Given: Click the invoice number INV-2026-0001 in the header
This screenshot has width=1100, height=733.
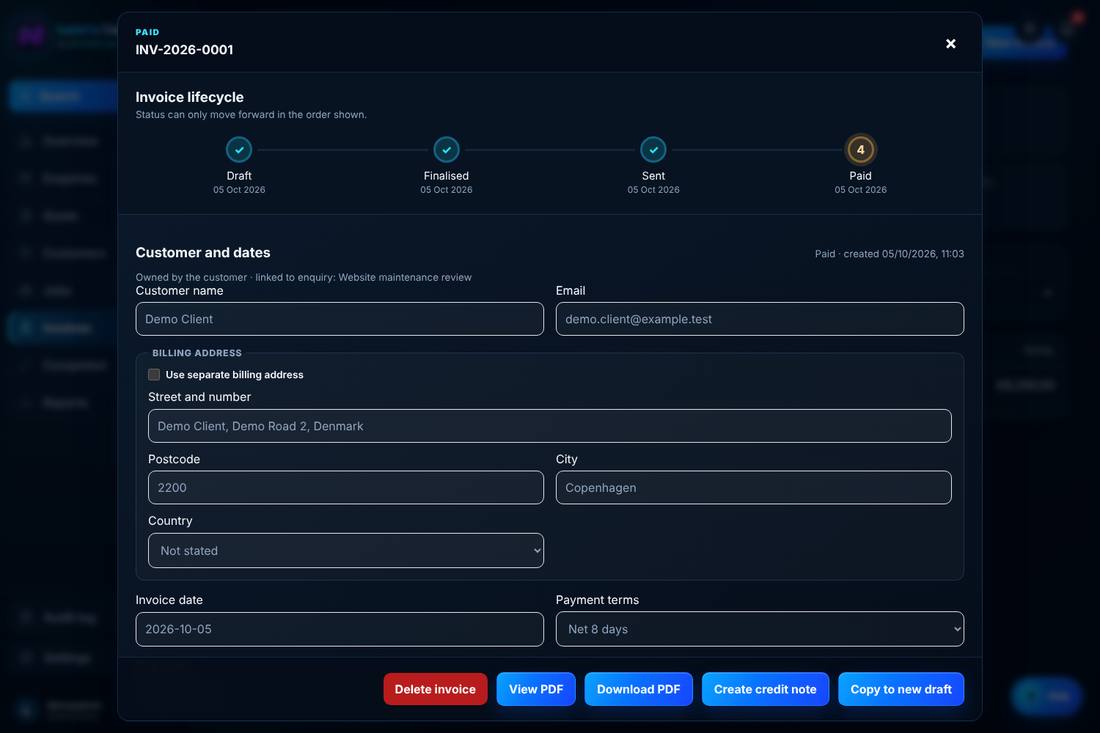Looking at the screenshot, I should [x=185, y=50].
